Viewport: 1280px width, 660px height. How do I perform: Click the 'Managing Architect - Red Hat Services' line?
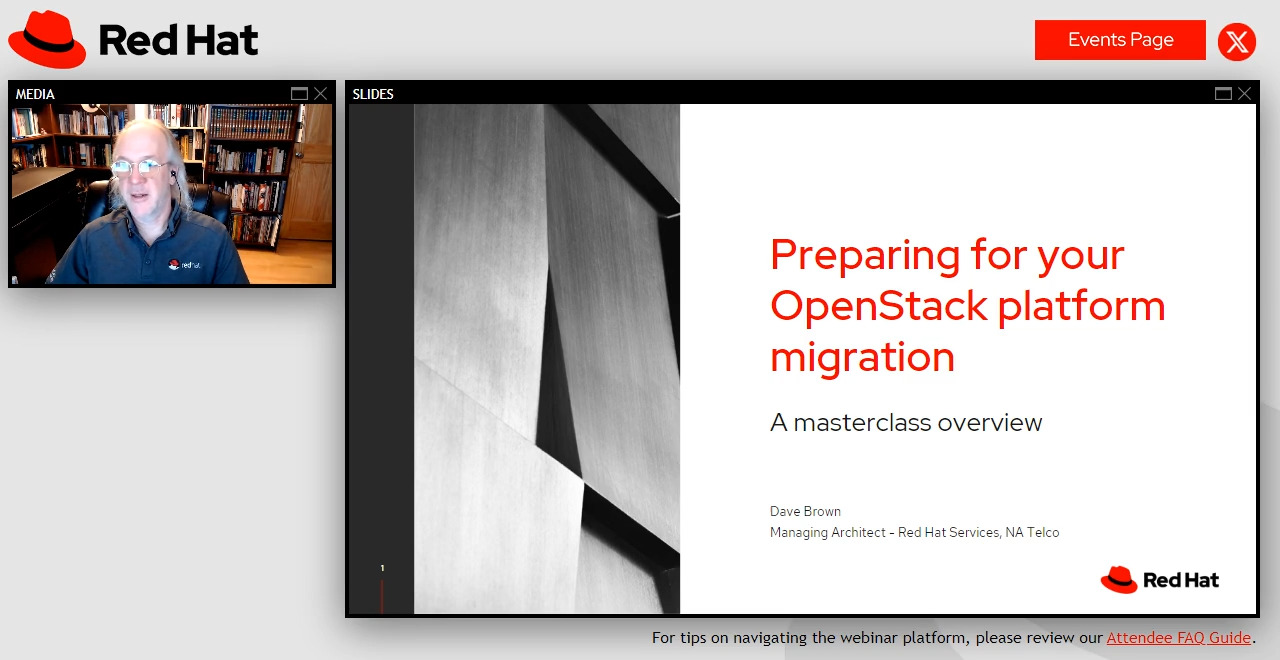point(914,533)
